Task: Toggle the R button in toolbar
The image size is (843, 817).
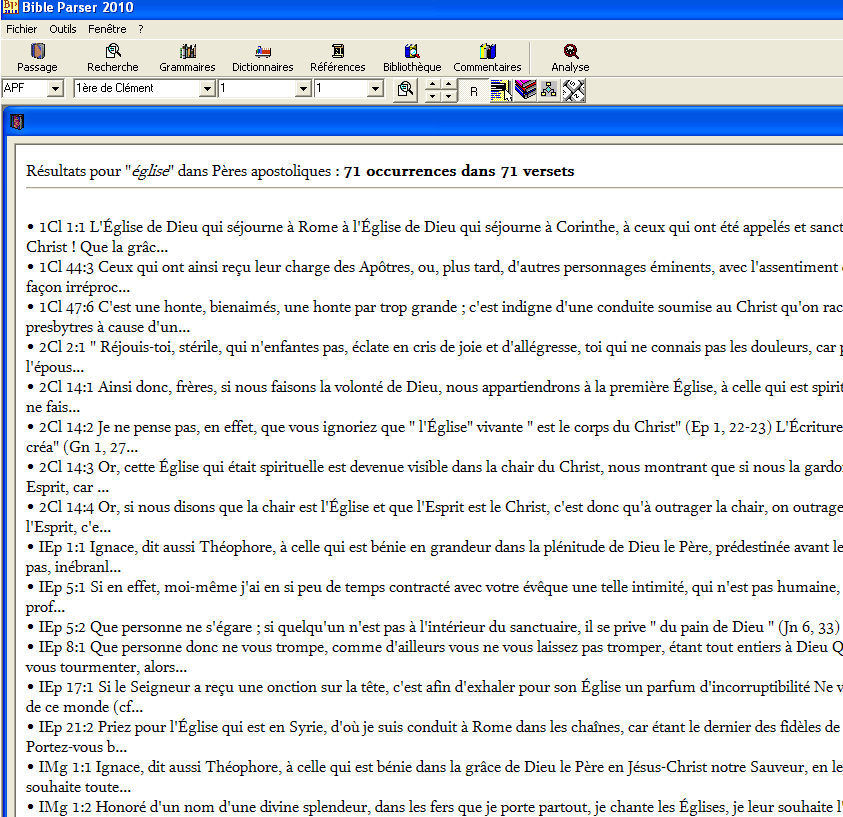Action: [474, 90]
